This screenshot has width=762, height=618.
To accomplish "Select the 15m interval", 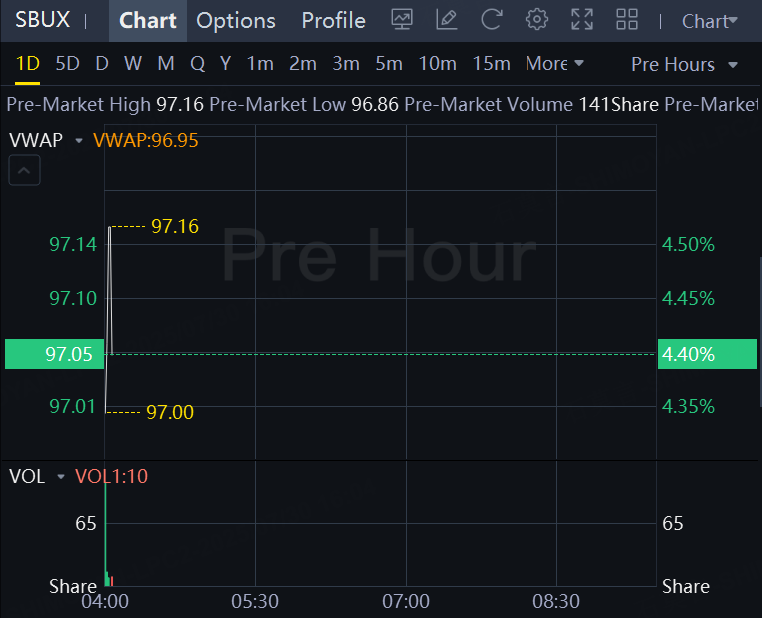I will (x=491, y=64).
